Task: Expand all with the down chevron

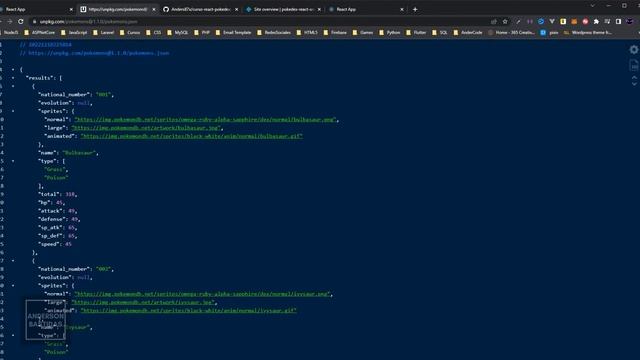Action: coord(634,84)
